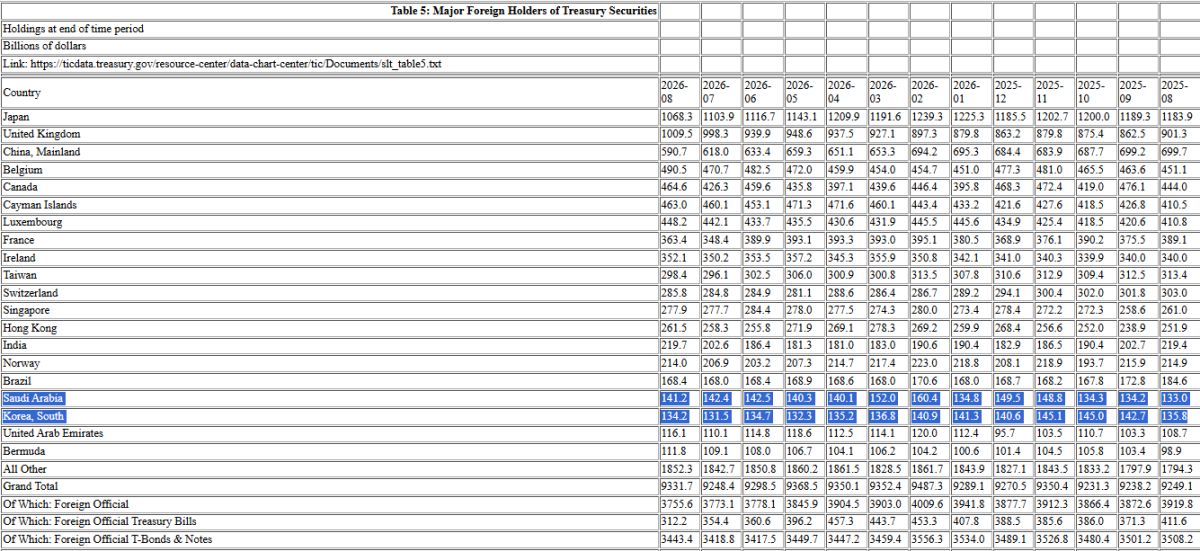This screenshot has height=551, width=1200.
Task: Select the 2025-11 column header
Action: point(1054,92)
